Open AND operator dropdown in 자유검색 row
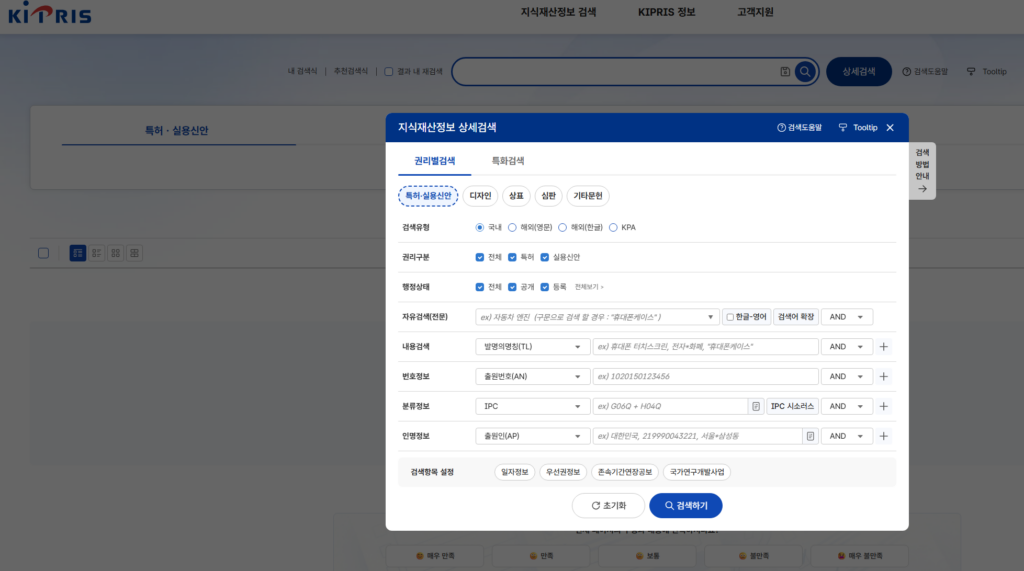Viewport: 1024px width, 571px height. pyautogui.click(x=846, y=317)
